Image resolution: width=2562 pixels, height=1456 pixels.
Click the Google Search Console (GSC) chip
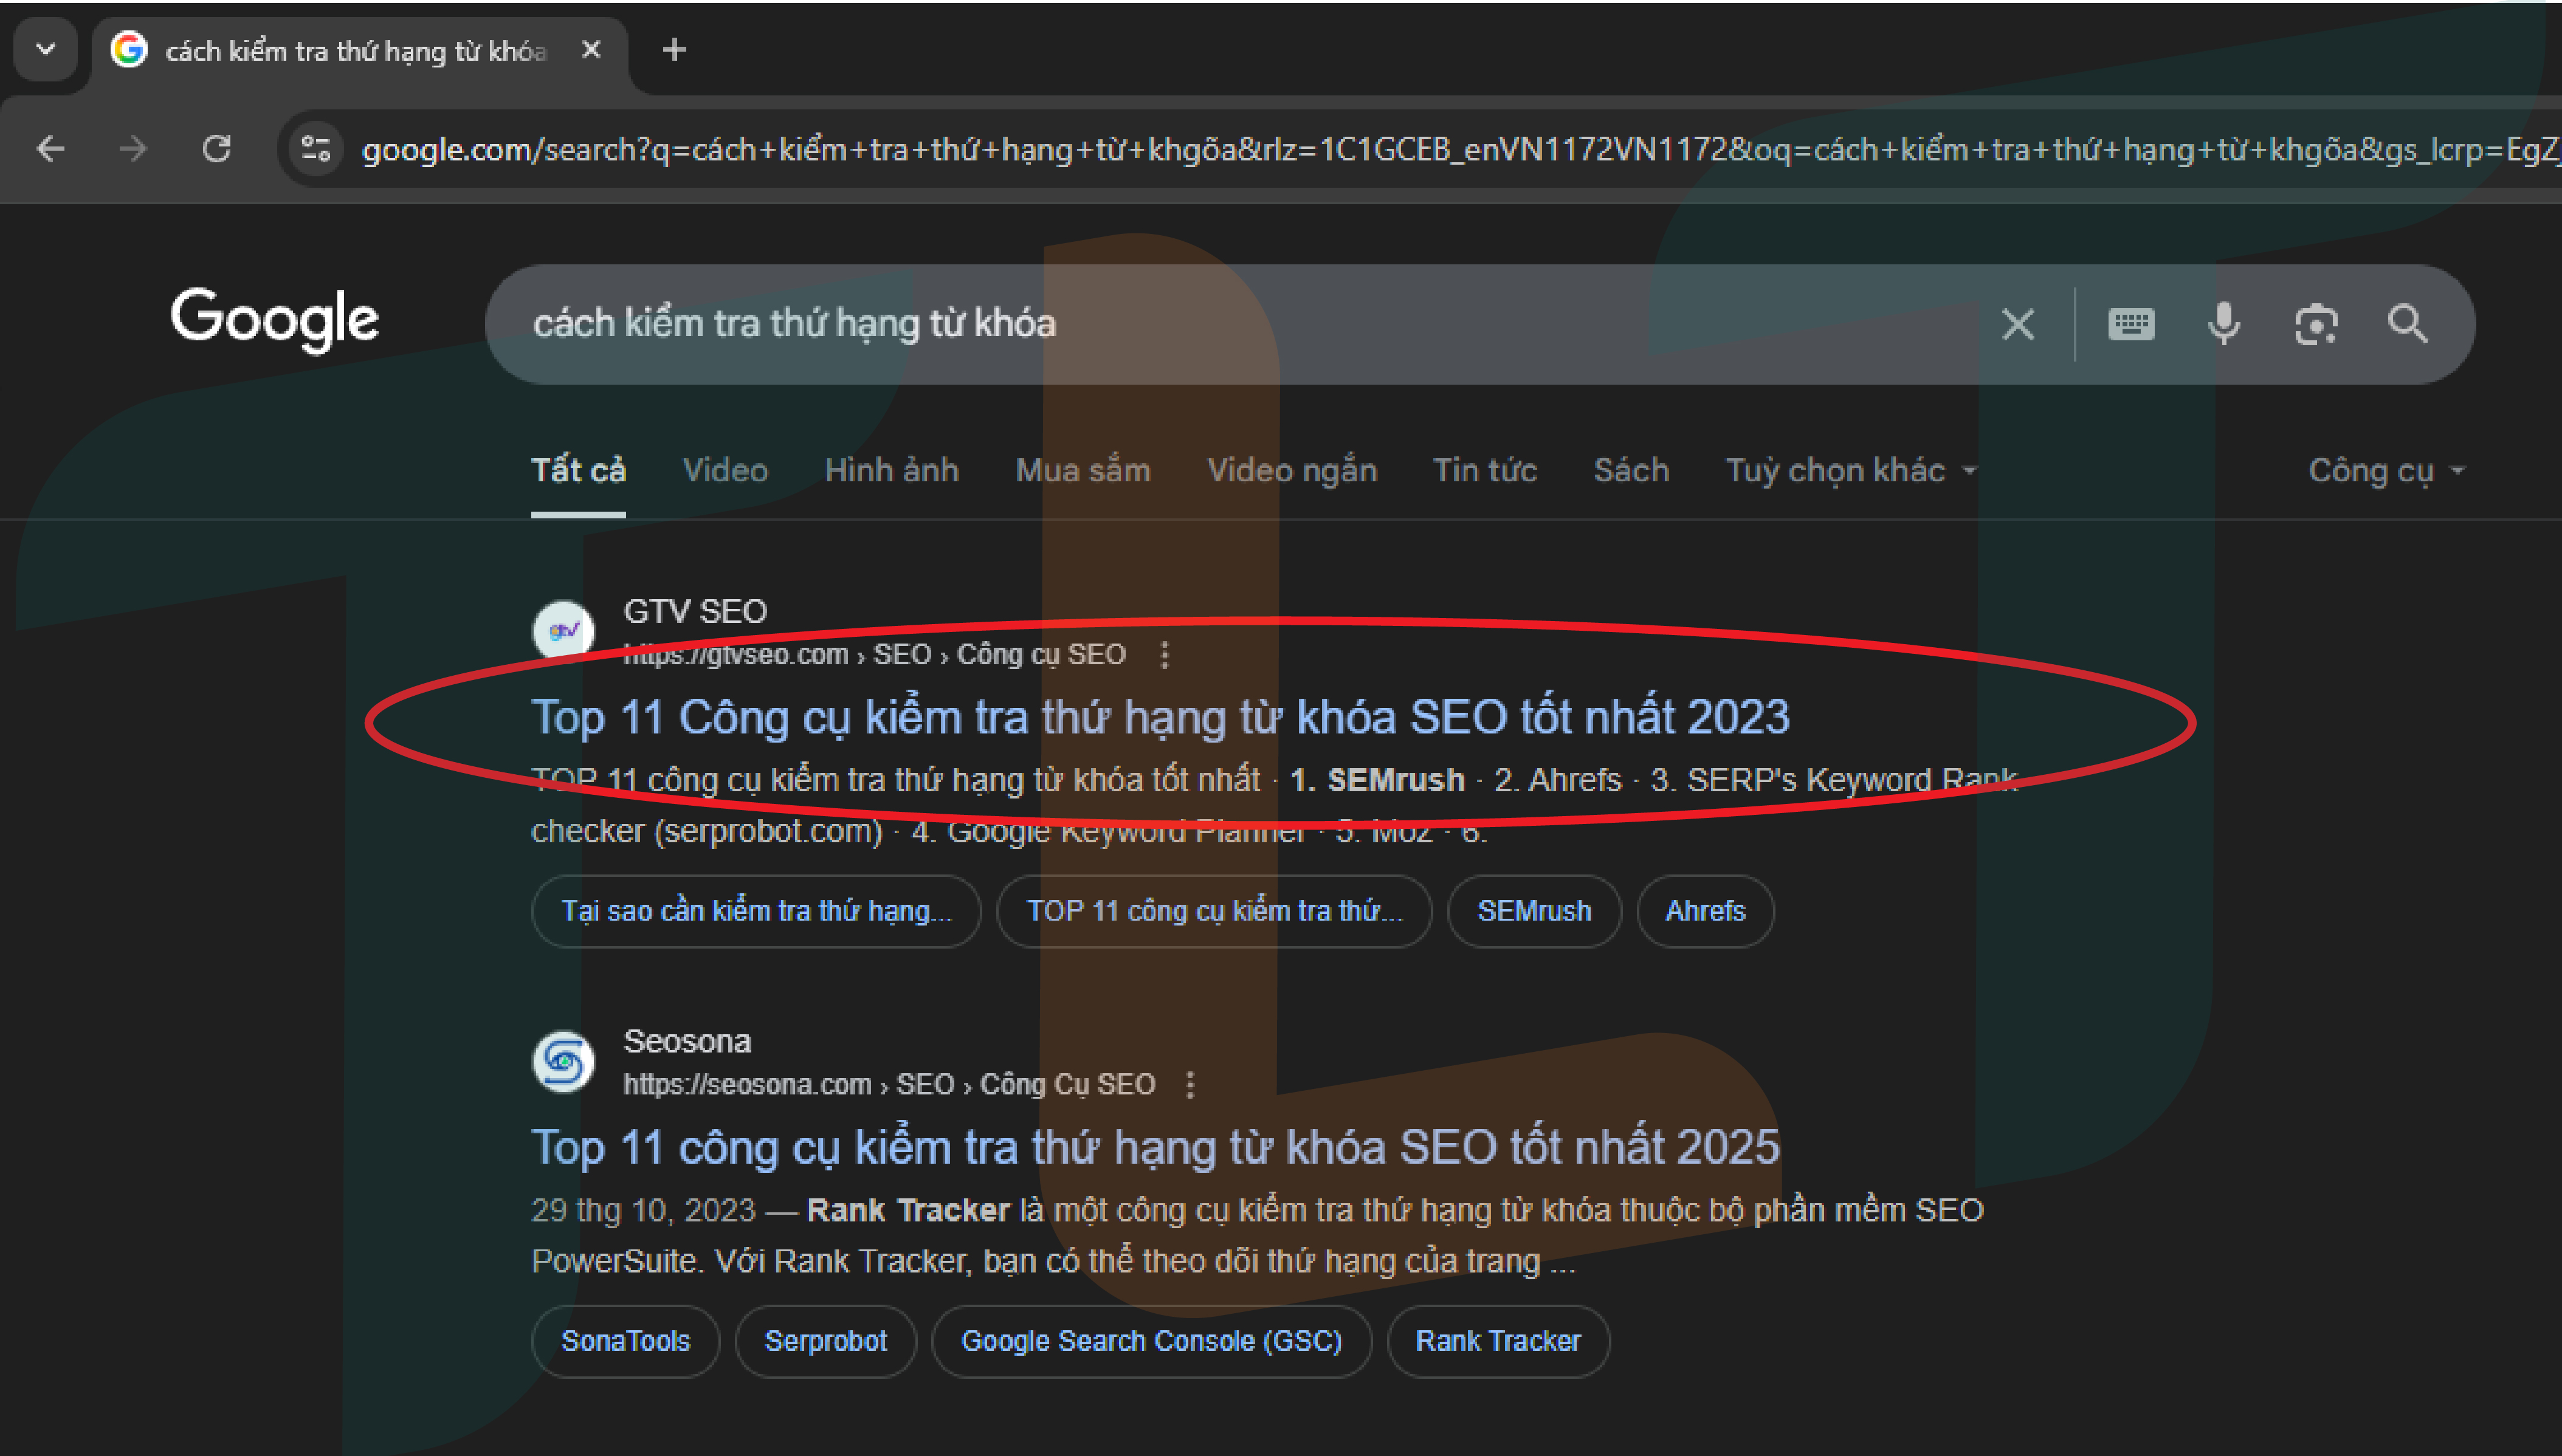[1151, 1341]
